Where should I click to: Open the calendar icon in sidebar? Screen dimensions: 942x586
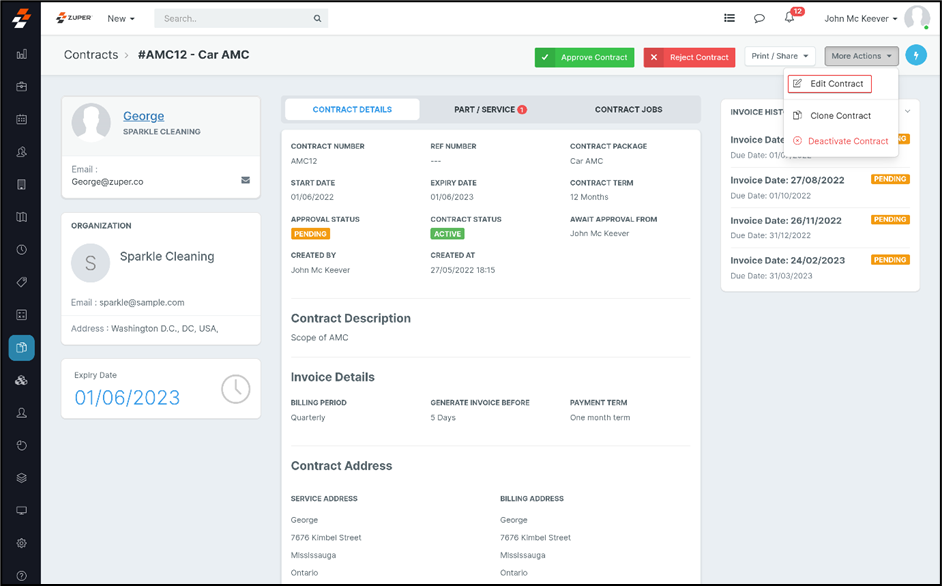(21, 119)
